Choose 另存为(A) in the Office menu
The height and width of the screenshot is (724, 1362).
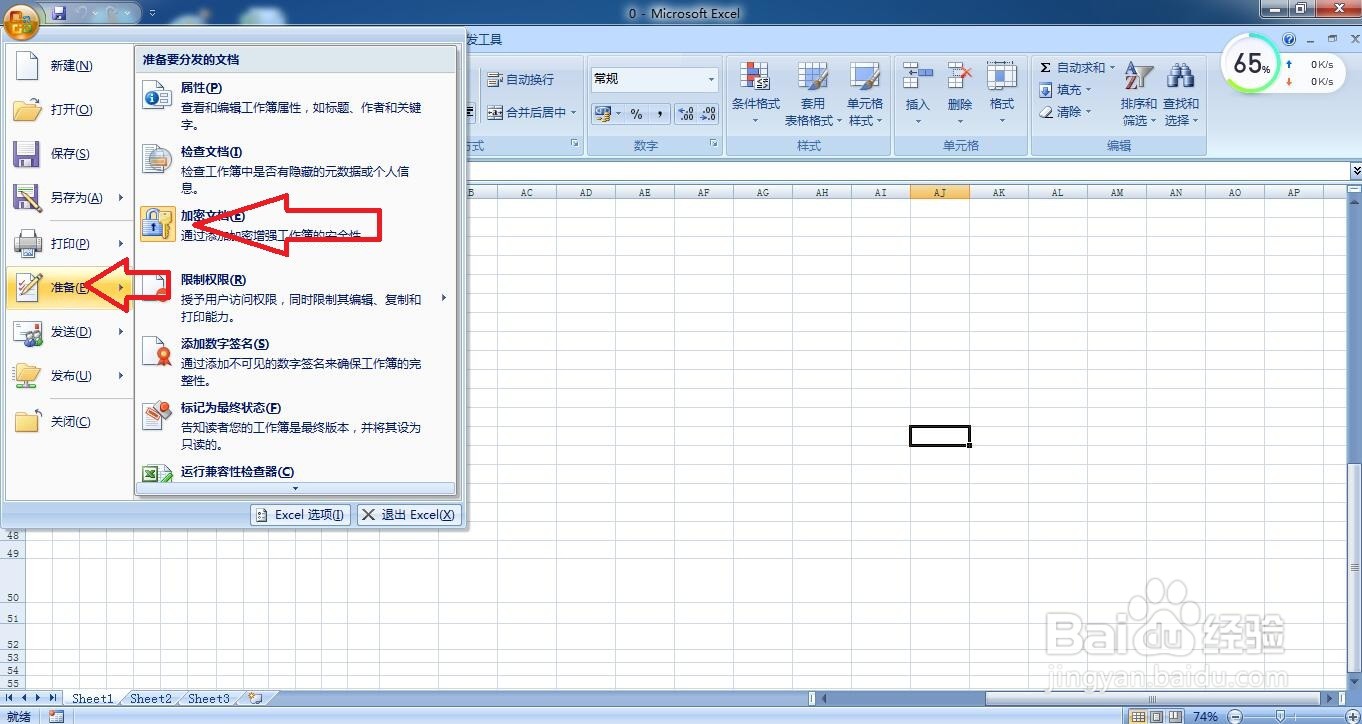click(x=68, y=198)
